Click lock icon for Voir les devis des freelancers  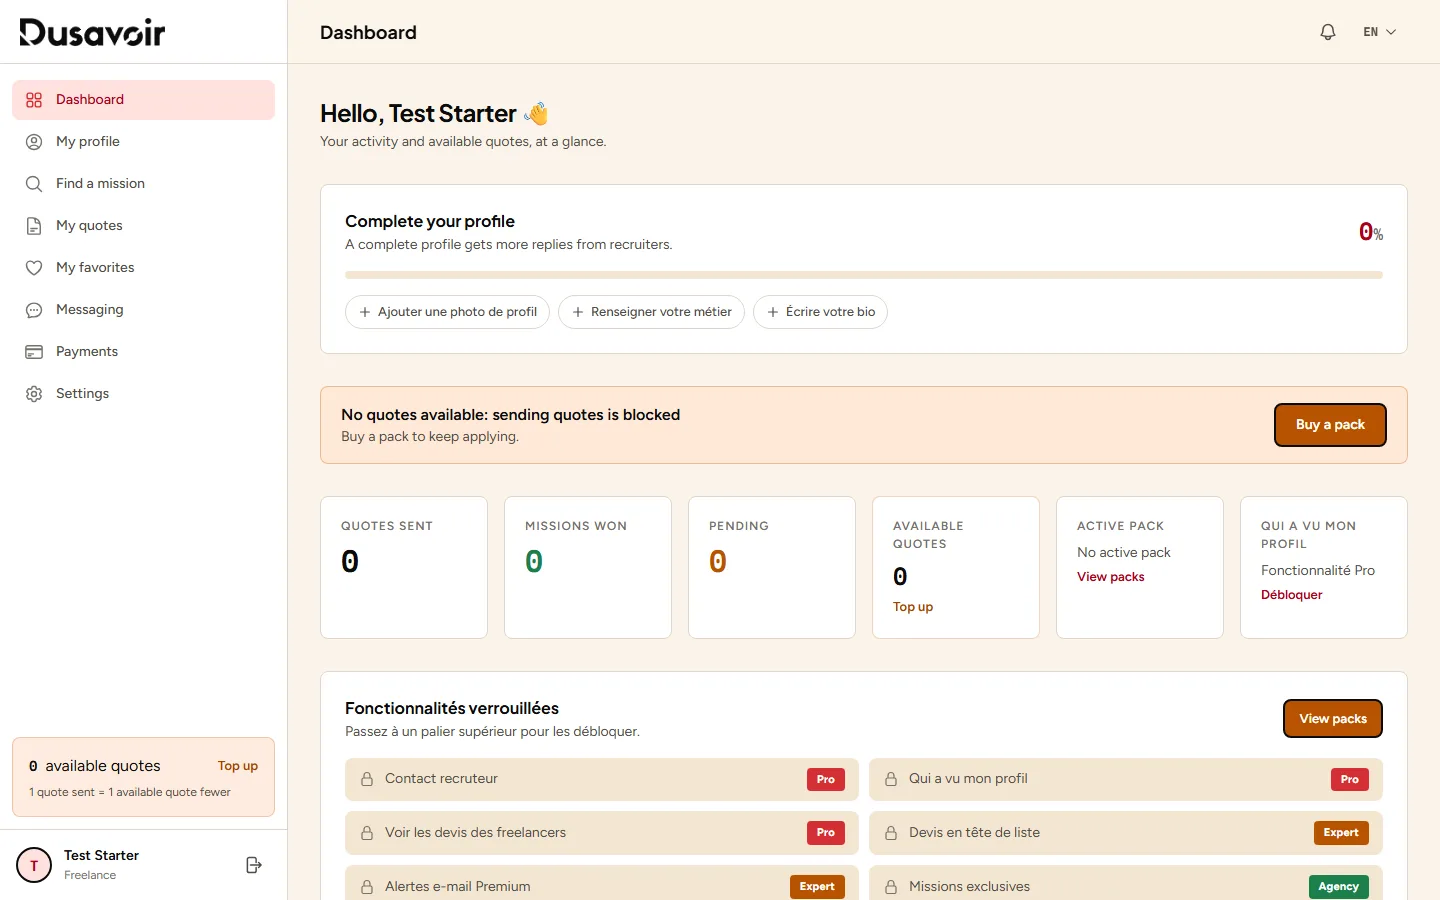[367, 833]
